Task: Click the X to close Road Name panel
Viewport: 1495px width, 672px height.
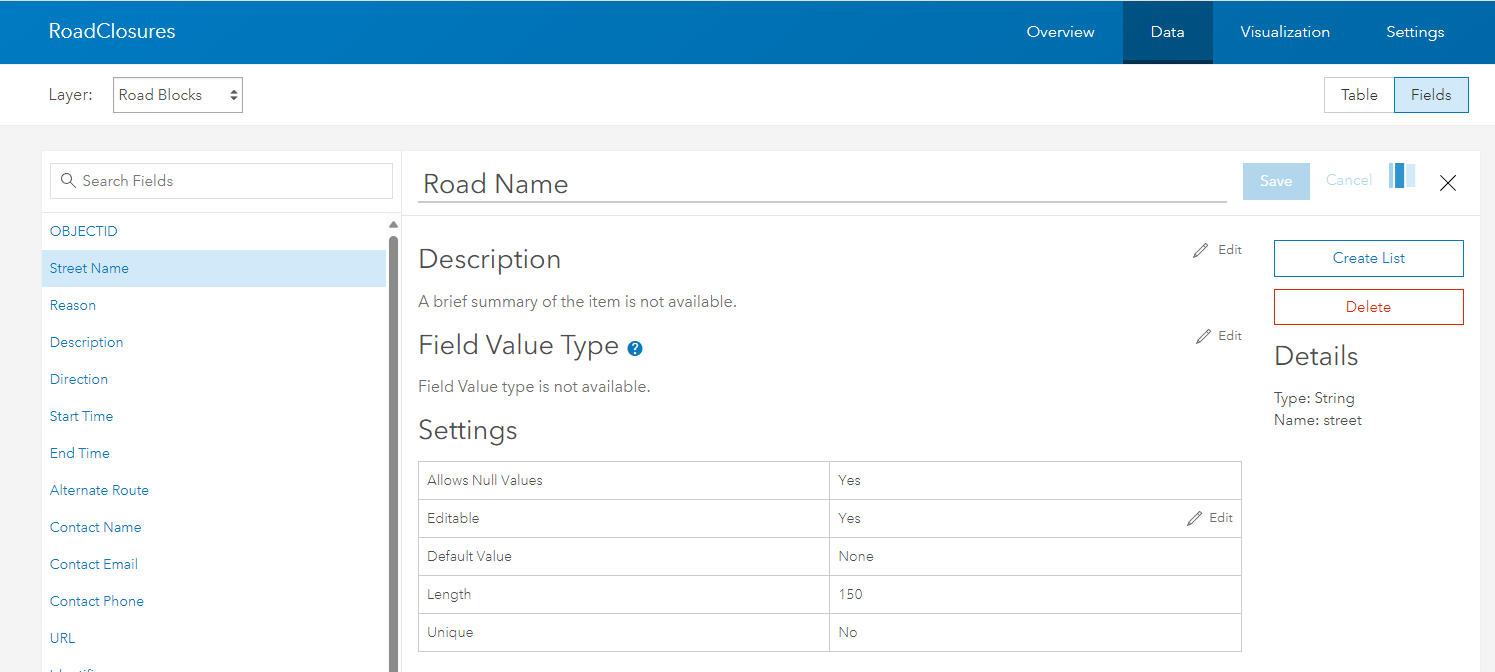Action: pos(1448,184)
